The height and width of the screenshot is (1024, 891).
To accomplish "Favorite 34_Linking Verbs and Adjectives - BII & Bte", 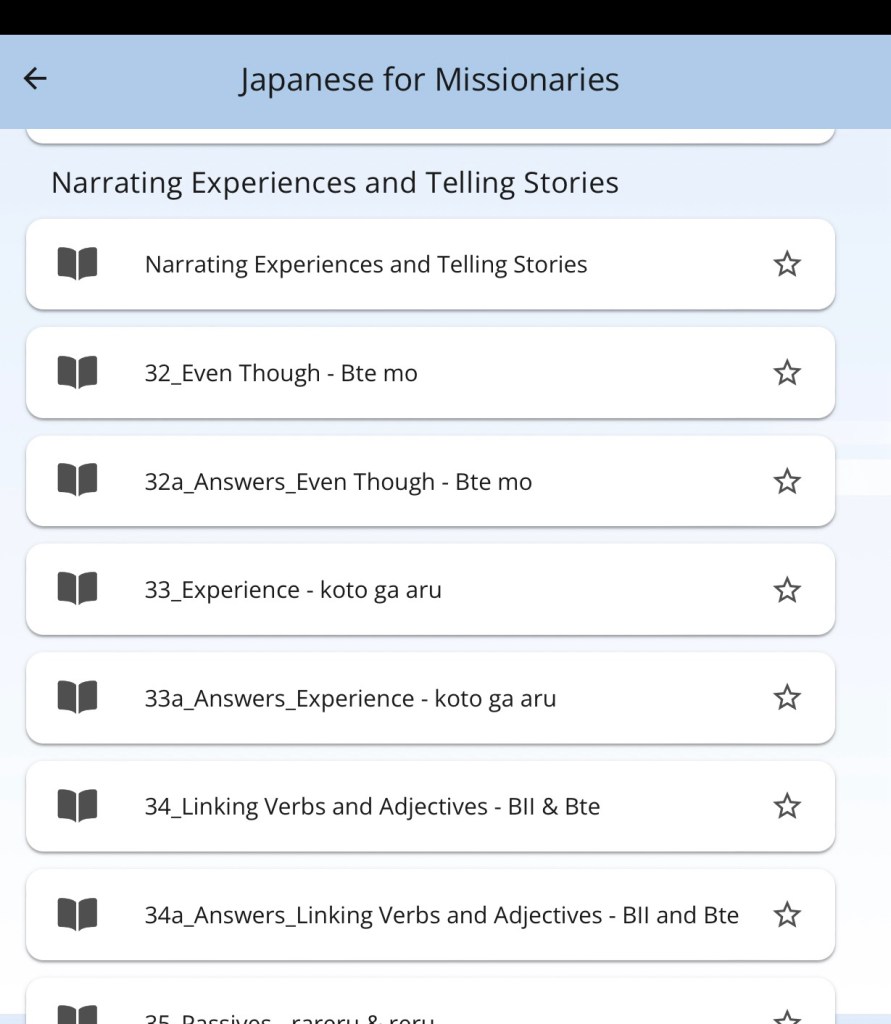I will point(787,806).
